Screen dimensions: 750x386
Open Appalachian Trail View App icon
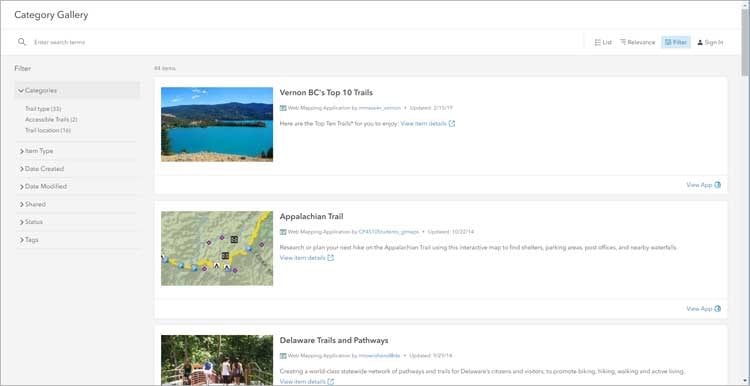(x=717, y=309)
